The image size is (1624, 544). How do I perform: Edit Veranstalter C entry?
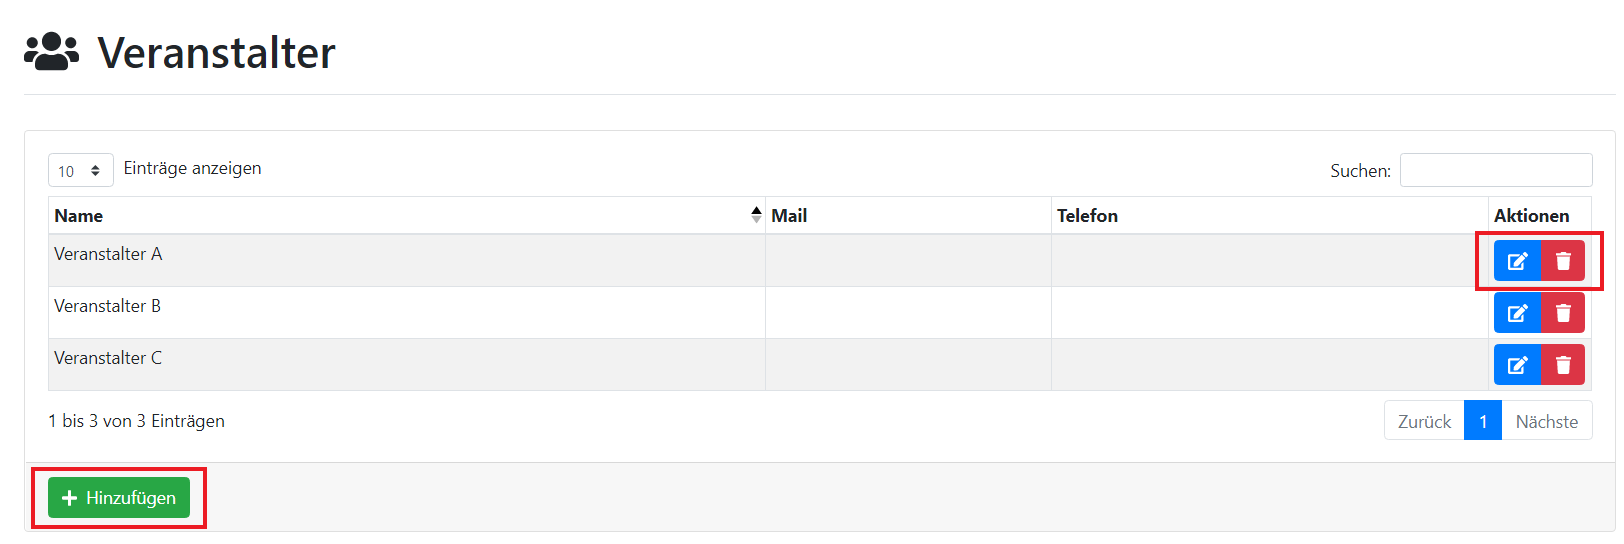(x=1517, y=365)
